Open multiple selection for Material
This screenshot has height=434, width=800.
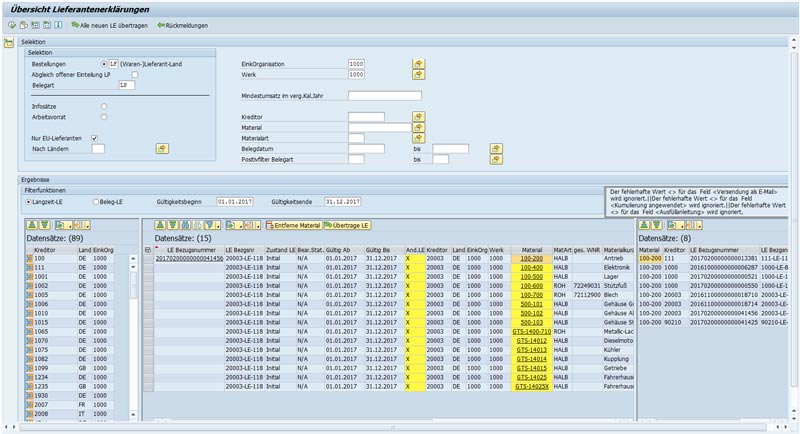pyautogui.click(x=418, y=127)
